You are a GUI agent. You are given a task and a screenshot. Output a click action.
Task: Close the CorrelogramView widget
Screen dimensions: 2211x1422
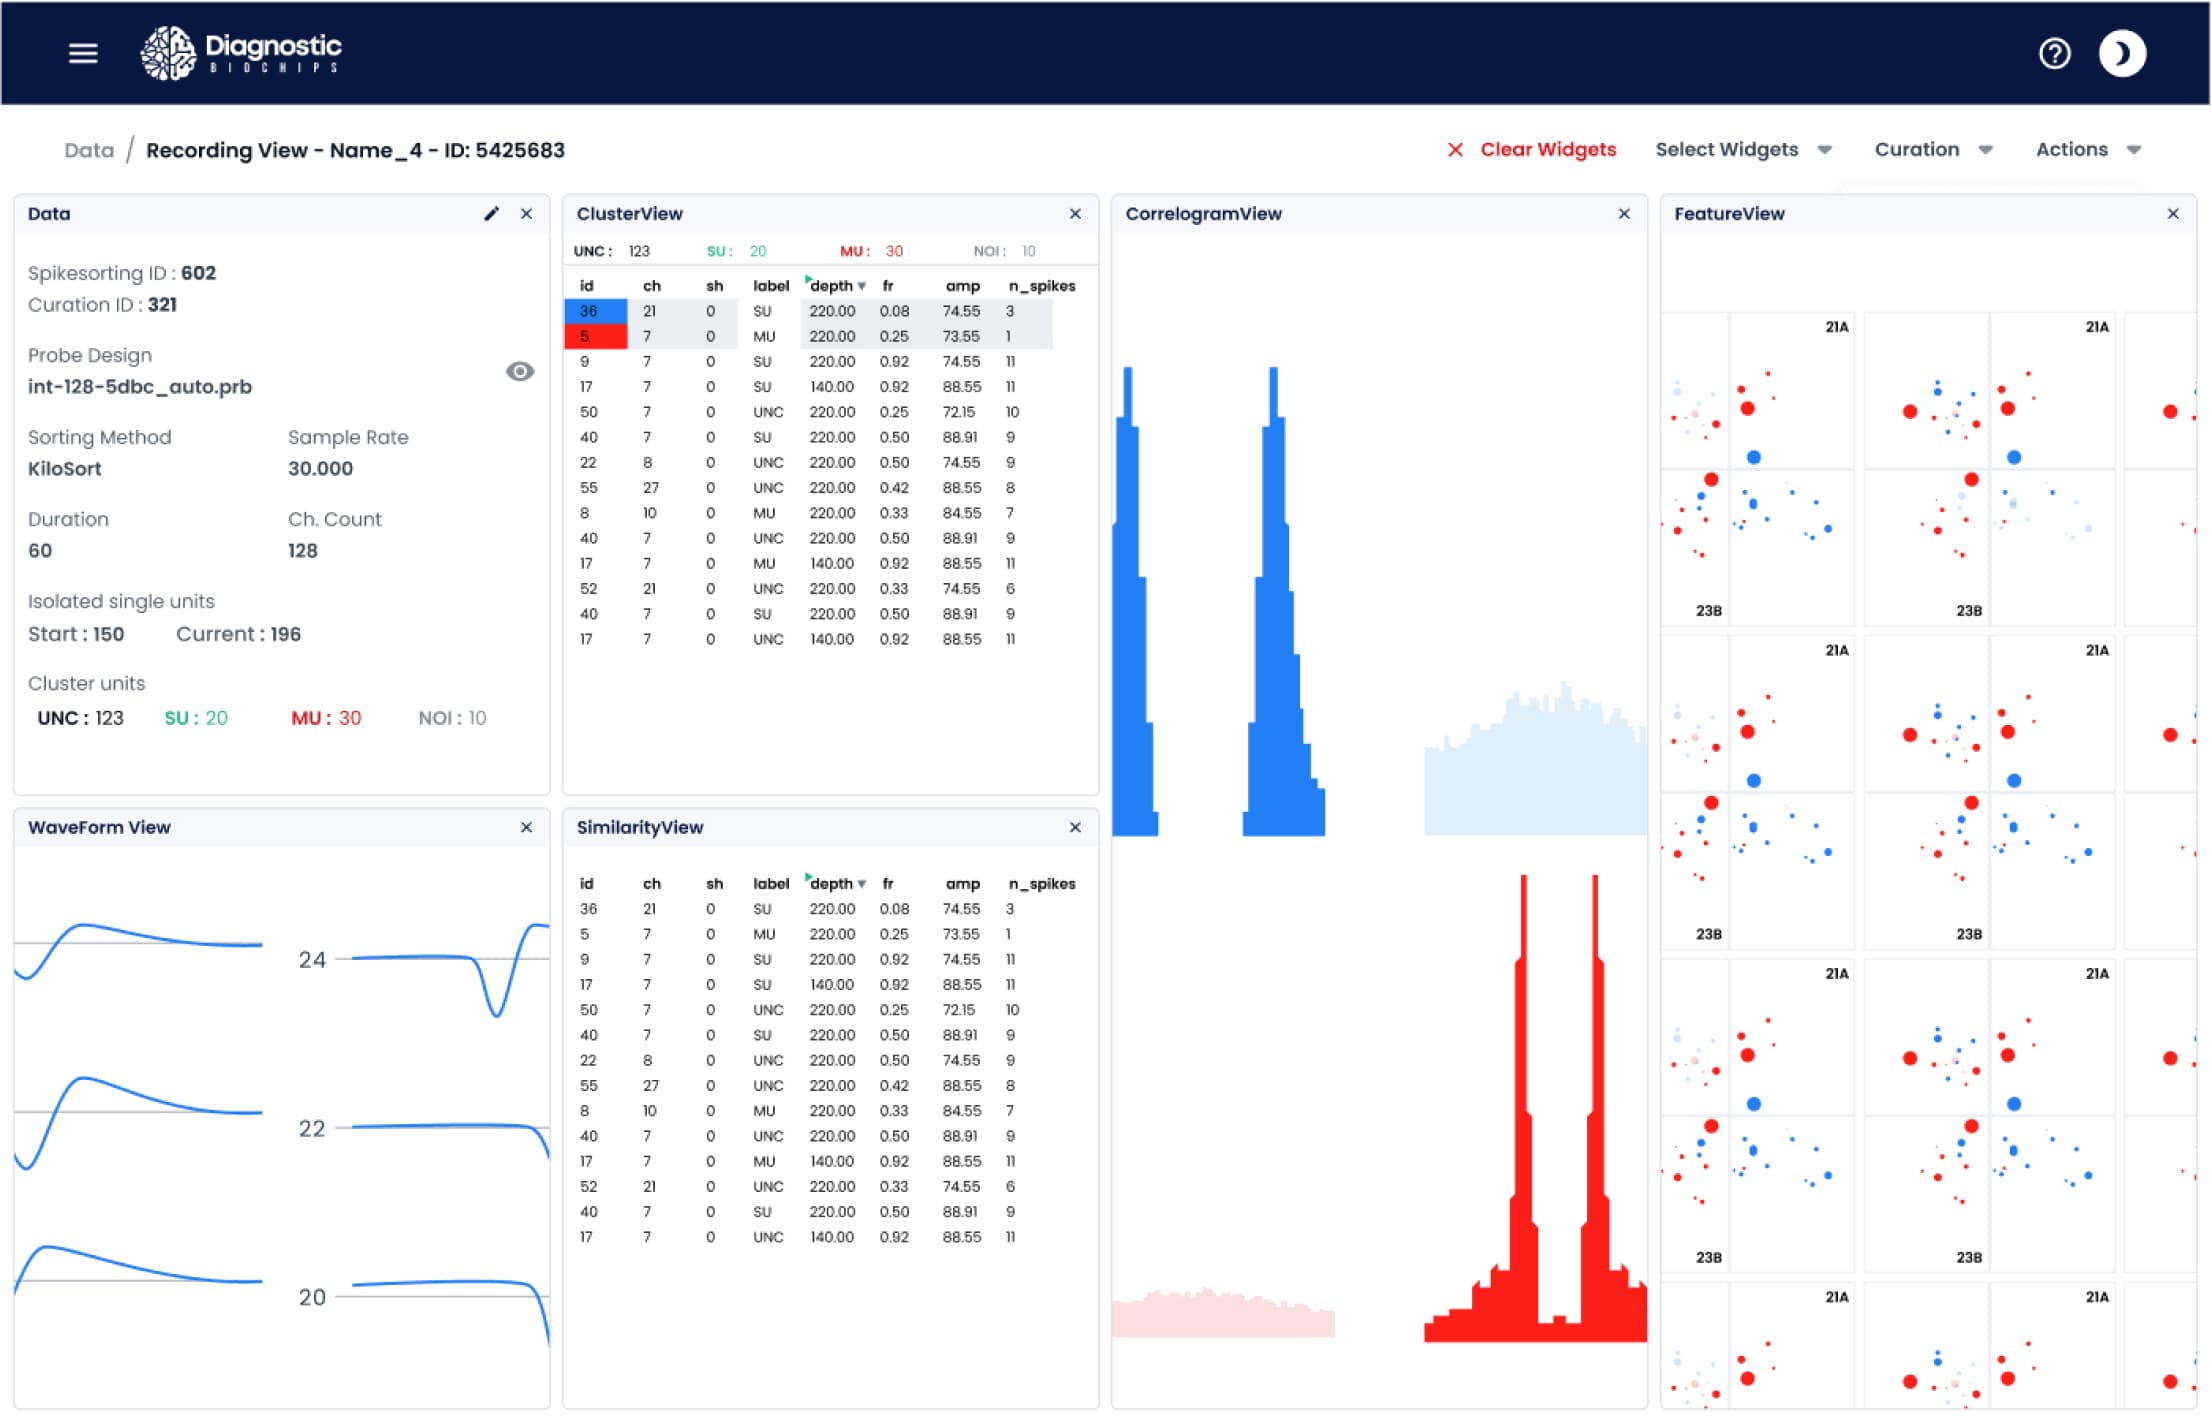(x=1624, y=214)
